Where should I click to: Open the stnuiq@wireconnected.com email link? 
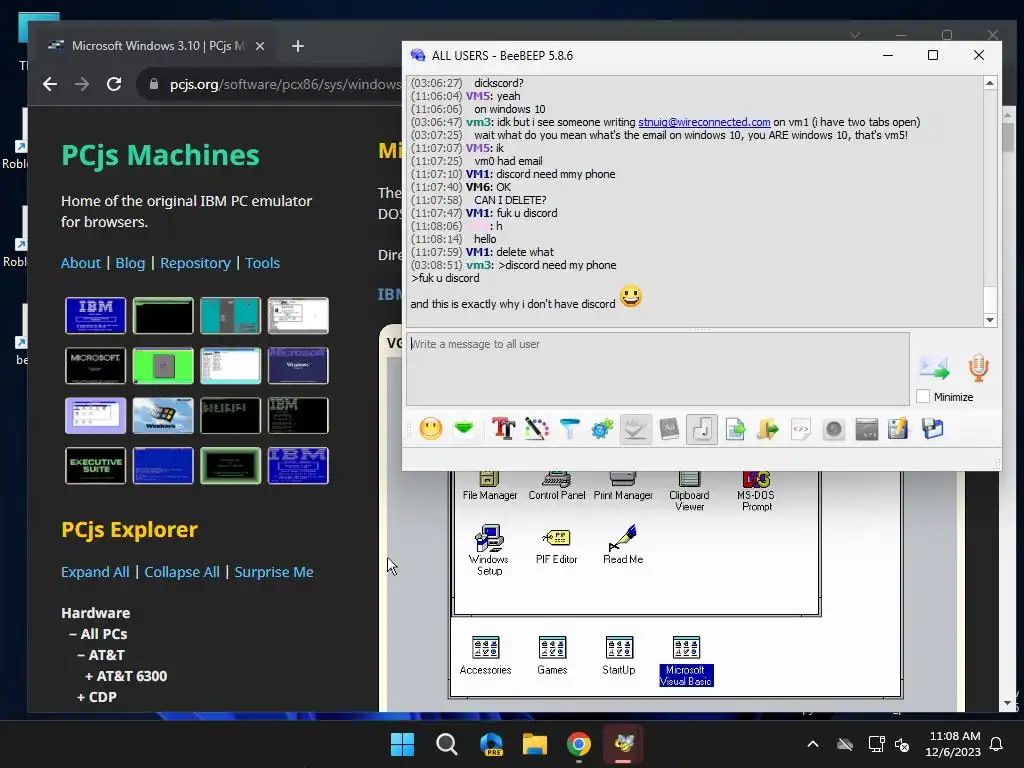704,122
